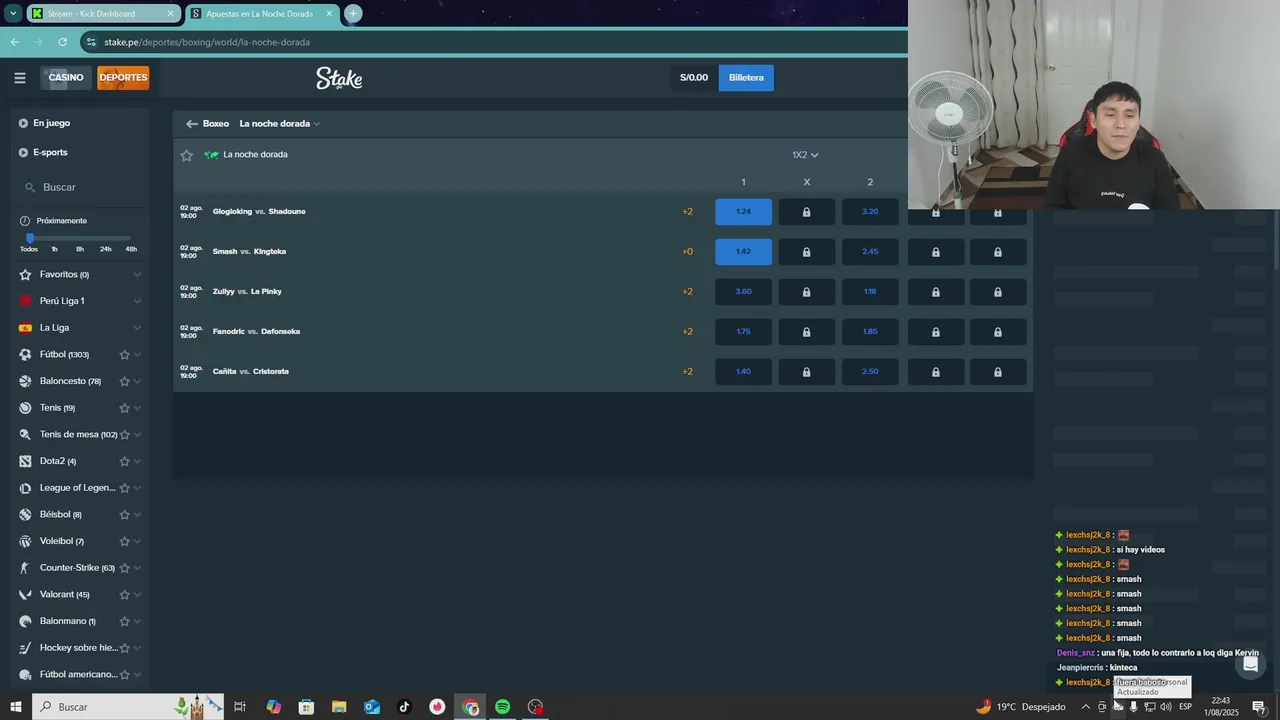Favorite the Tenis sport star
The height and width of the screenshot is (720, 1280).
(x=125, y=408)
